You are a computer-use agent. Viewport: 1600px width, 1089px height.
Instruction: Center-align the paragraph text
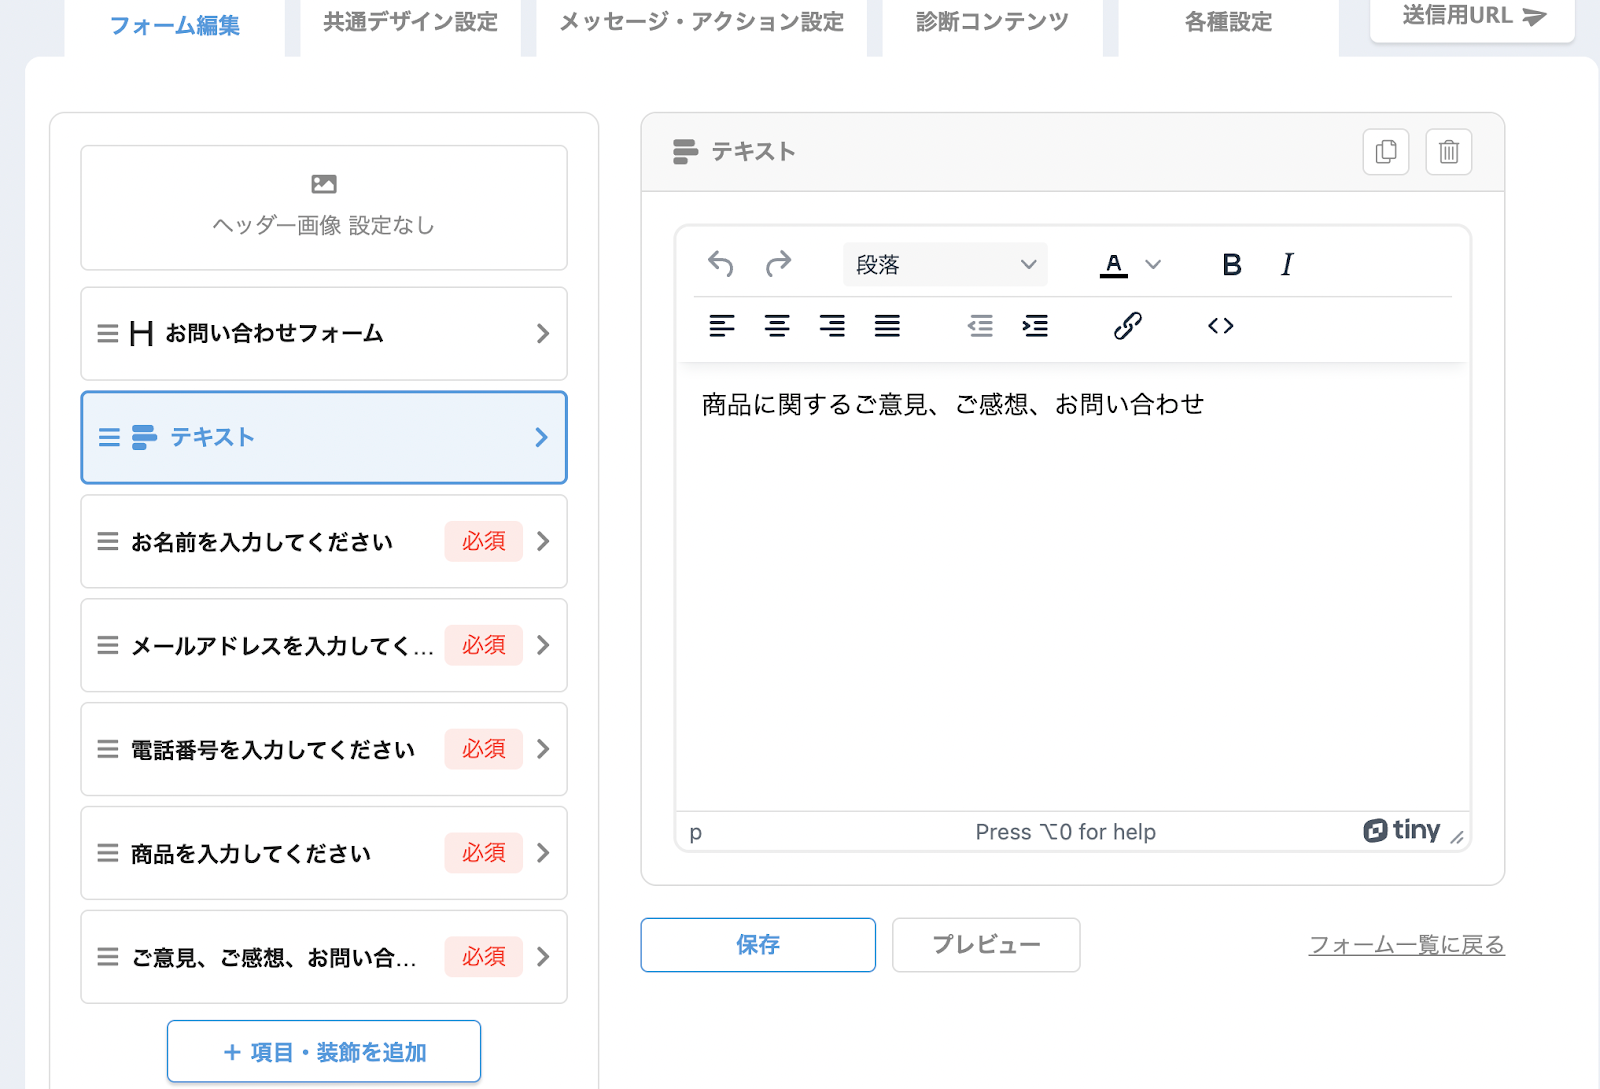tap(777, 326)
